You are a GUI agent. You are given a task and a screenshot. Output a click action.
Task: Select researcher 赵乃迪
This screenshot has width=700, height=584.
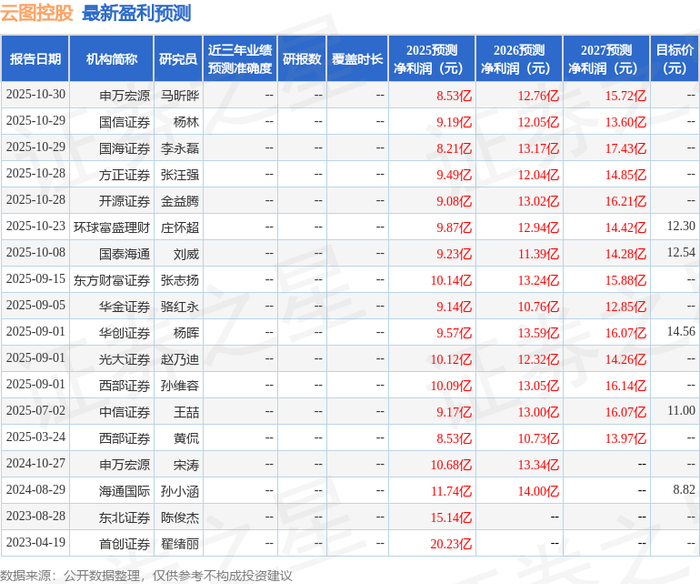pyautogui.click(x=179, y=359)
